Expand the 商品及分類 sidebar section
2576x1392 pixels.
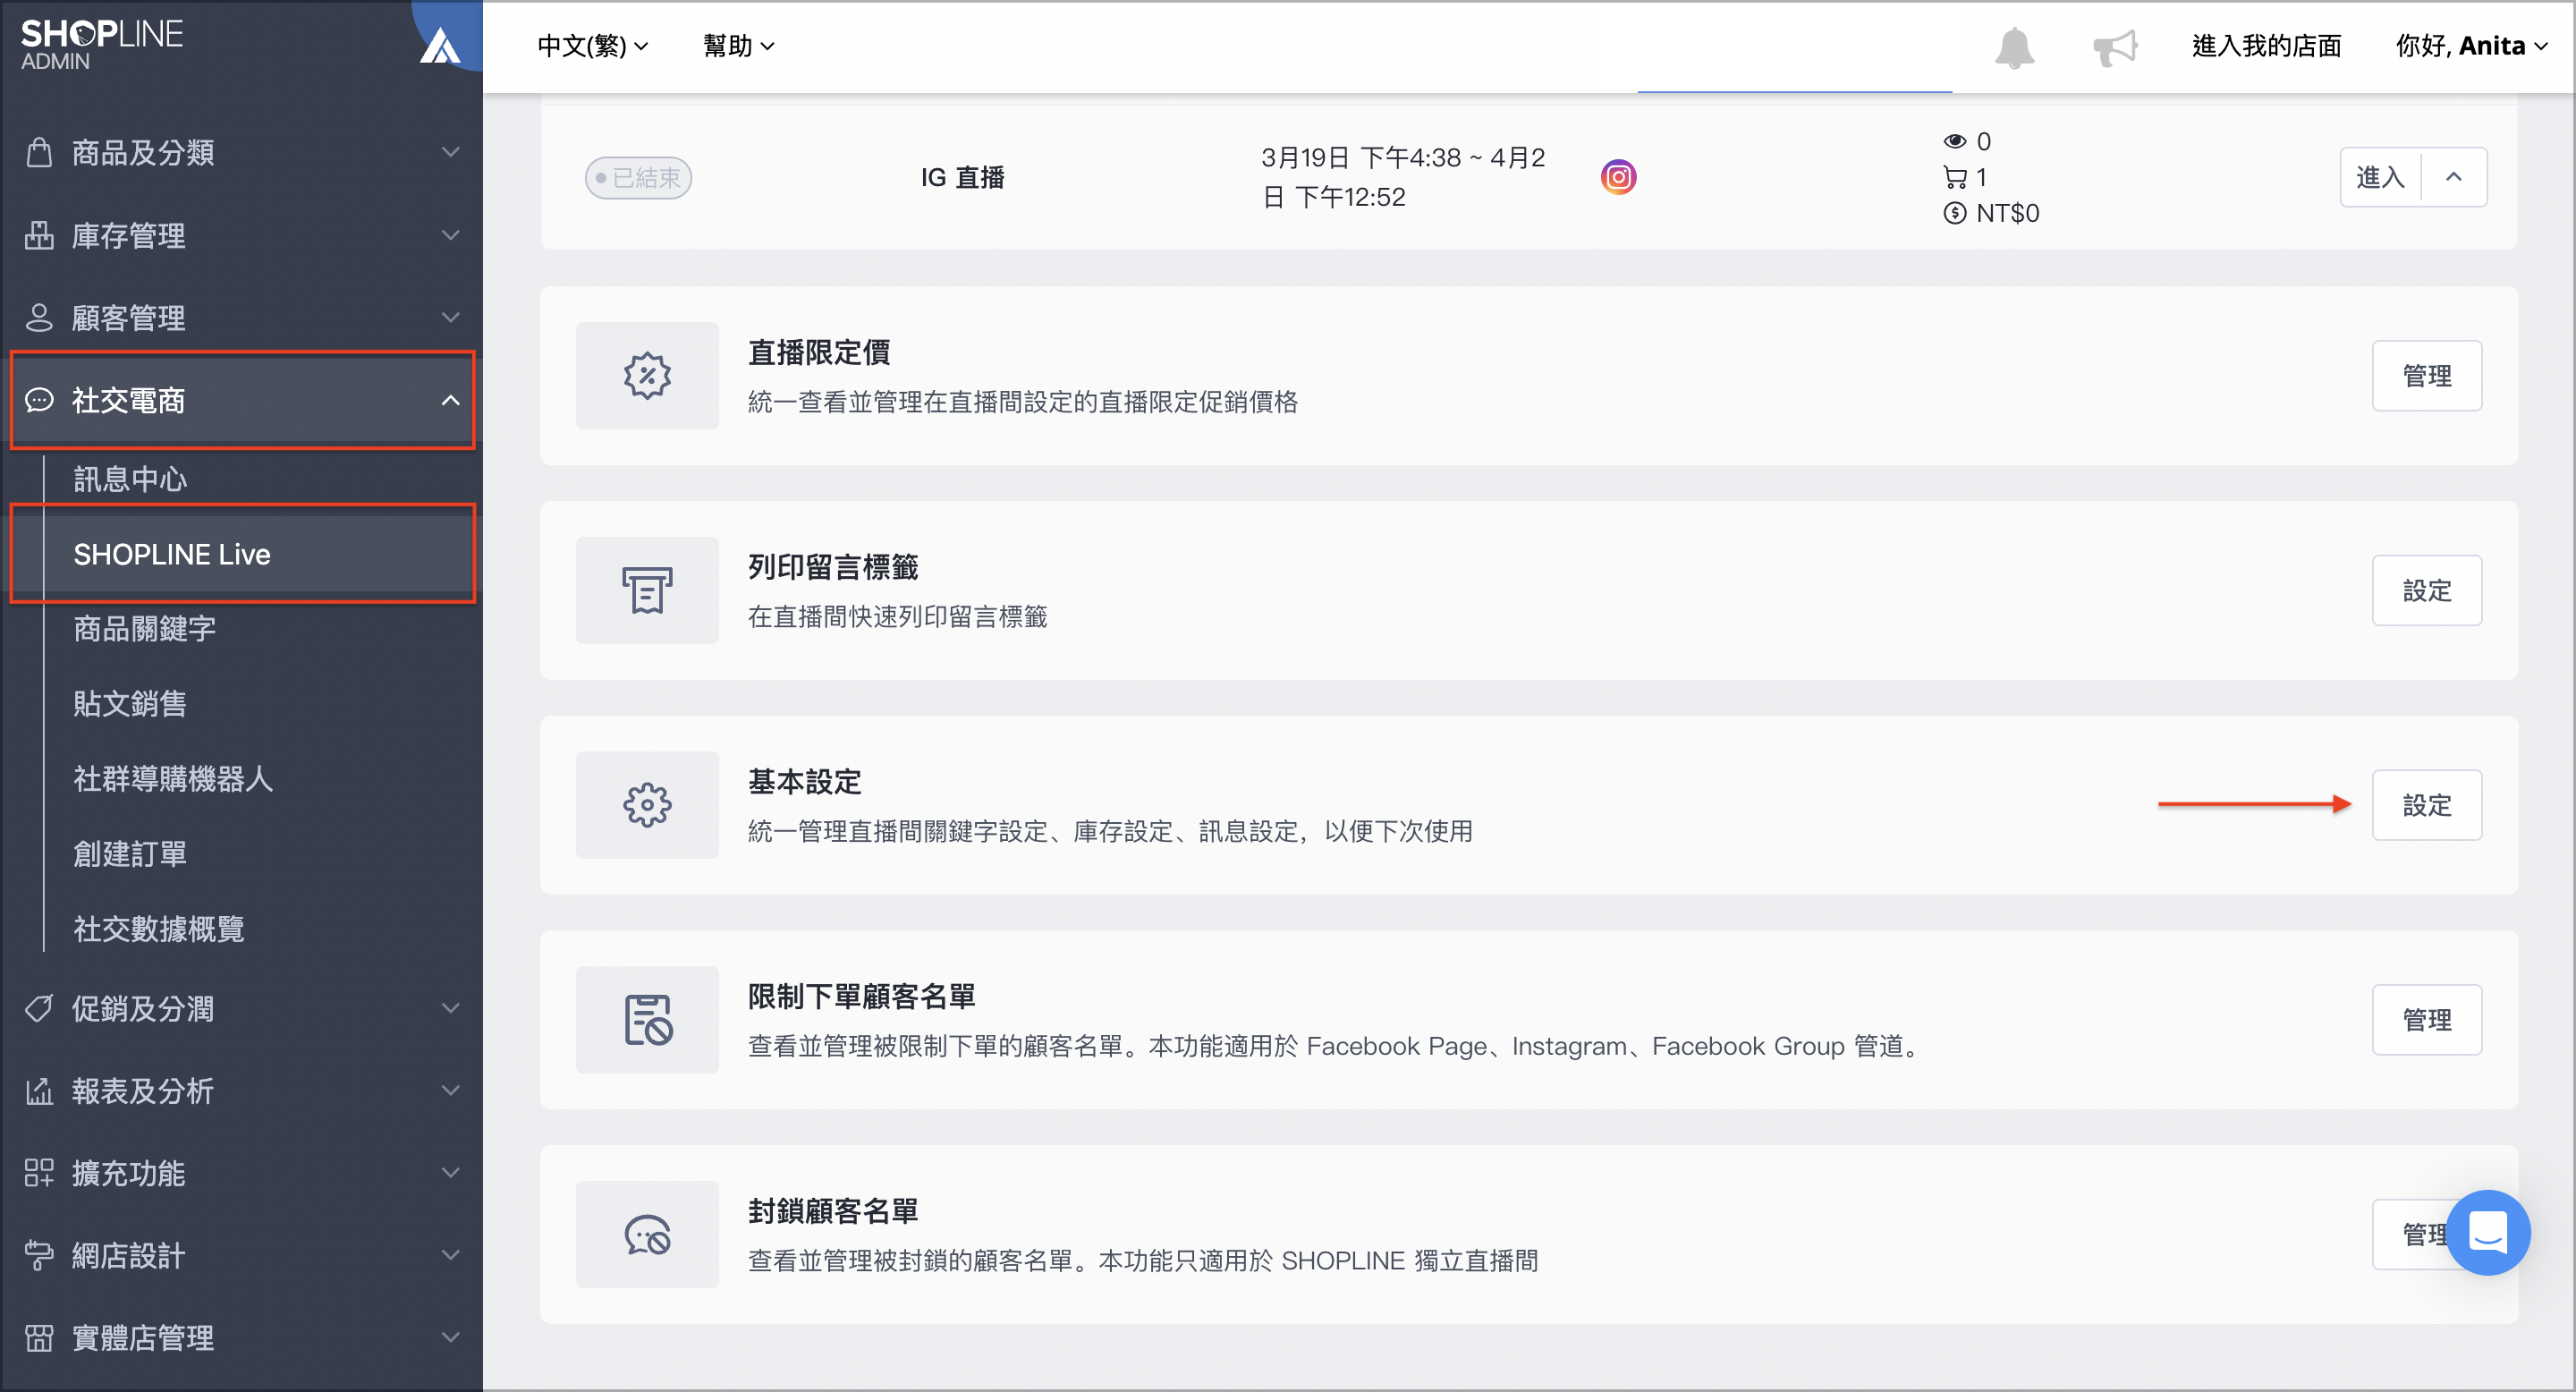coord(451,152)
